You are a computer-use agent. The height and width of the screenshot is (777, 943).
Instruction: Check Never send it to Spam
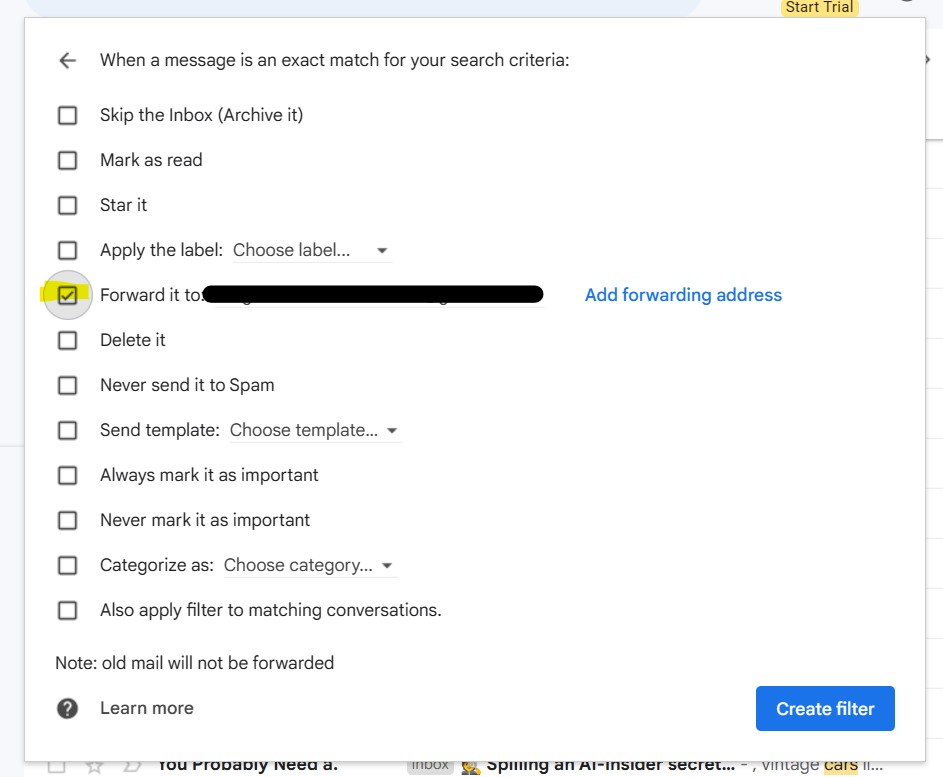67,385
